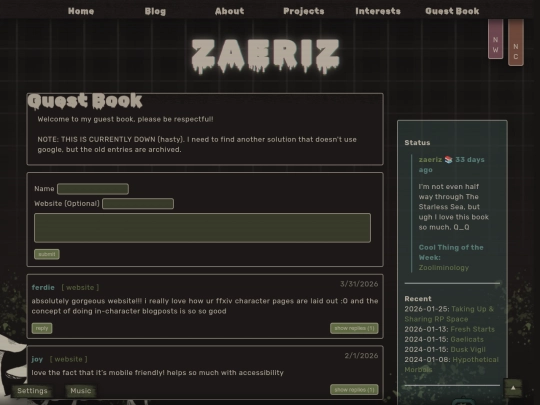
Task: Submit the guest book entry
Action: [x=47, y=254]
